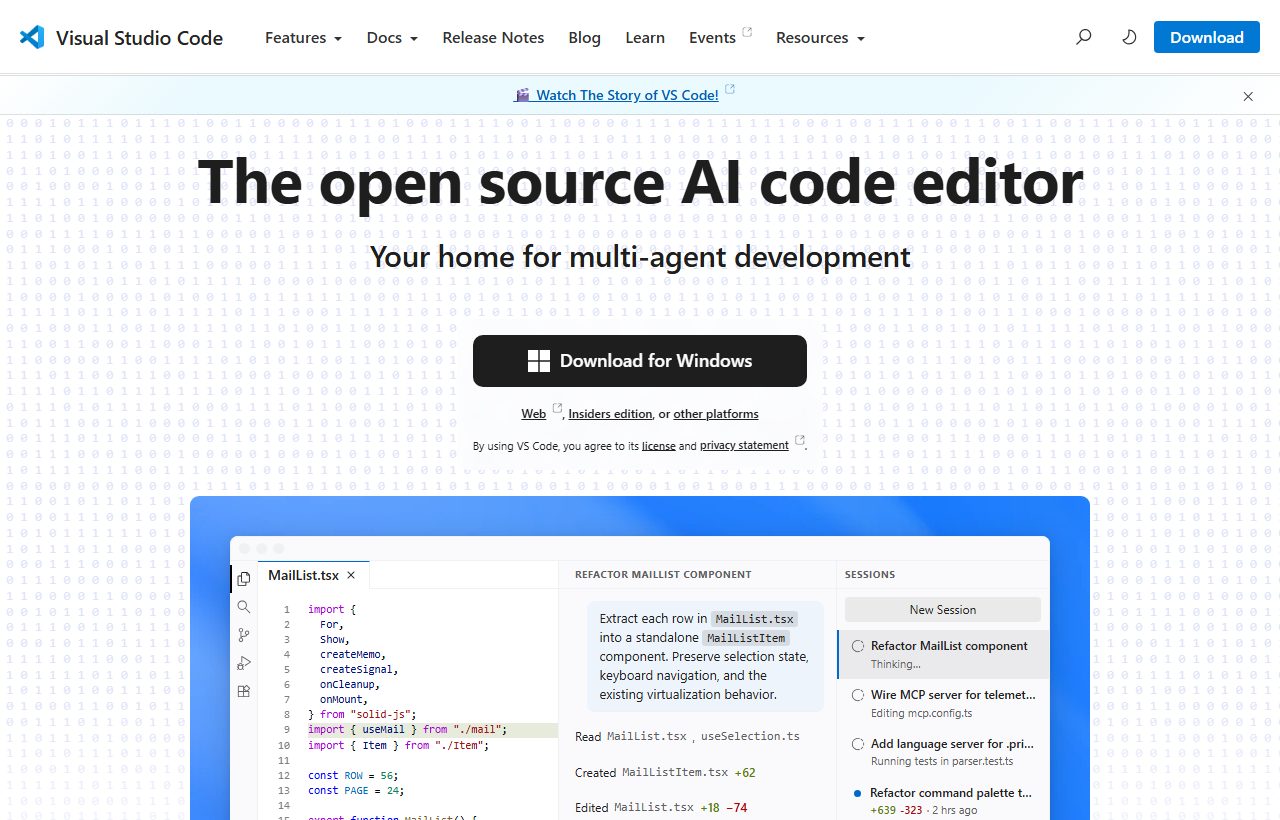
Task: Open the other platforms link
Action: click(716, 414)
